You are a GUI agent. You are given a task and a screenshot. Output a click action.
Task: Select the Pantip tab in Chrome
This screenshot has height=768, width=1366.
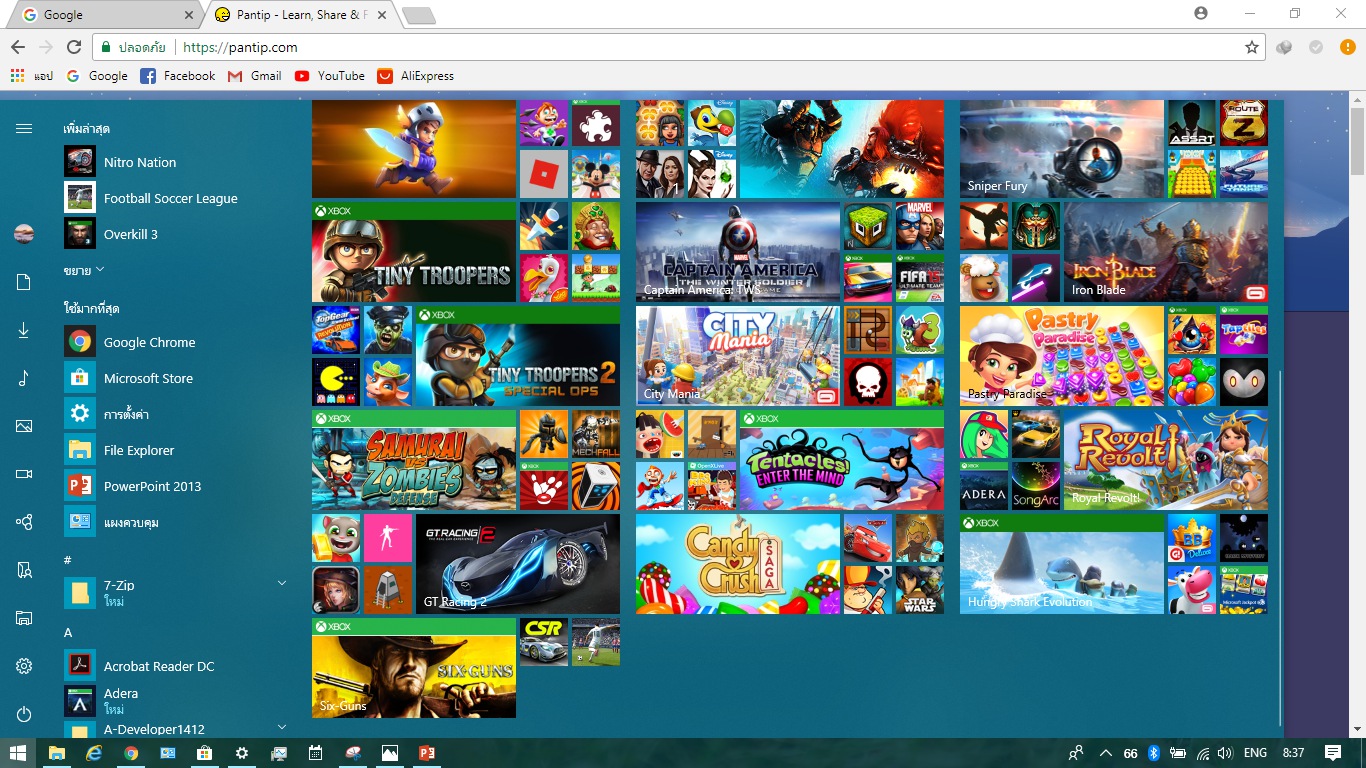coord(302,15)
